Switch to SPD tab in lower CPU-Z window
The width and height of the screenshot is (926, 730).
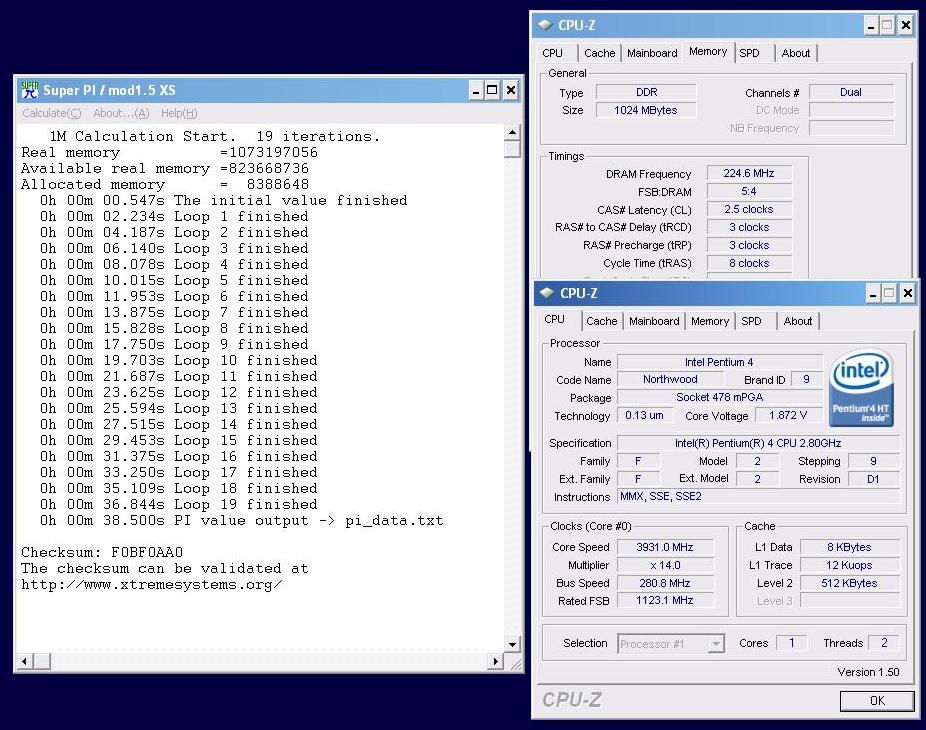point(751,321)
